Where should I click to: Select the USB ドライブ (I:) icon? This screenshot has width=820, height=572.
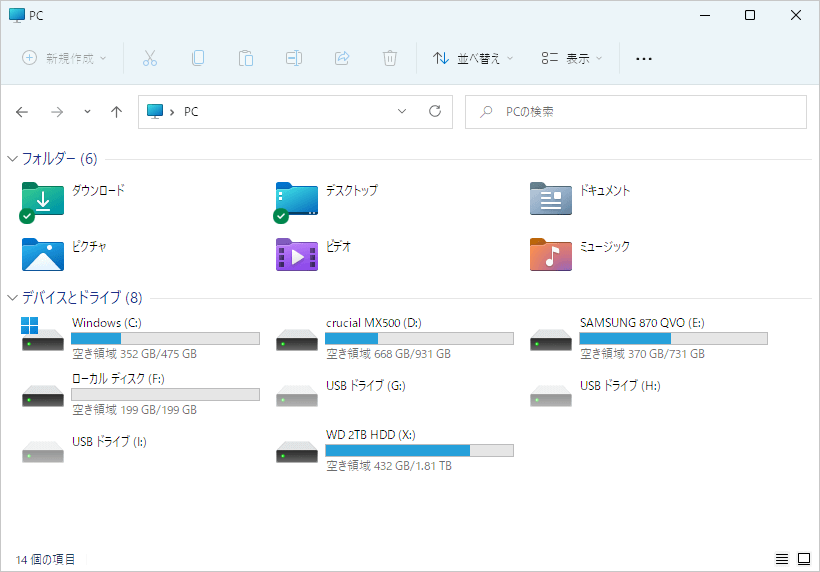point(43,452)
